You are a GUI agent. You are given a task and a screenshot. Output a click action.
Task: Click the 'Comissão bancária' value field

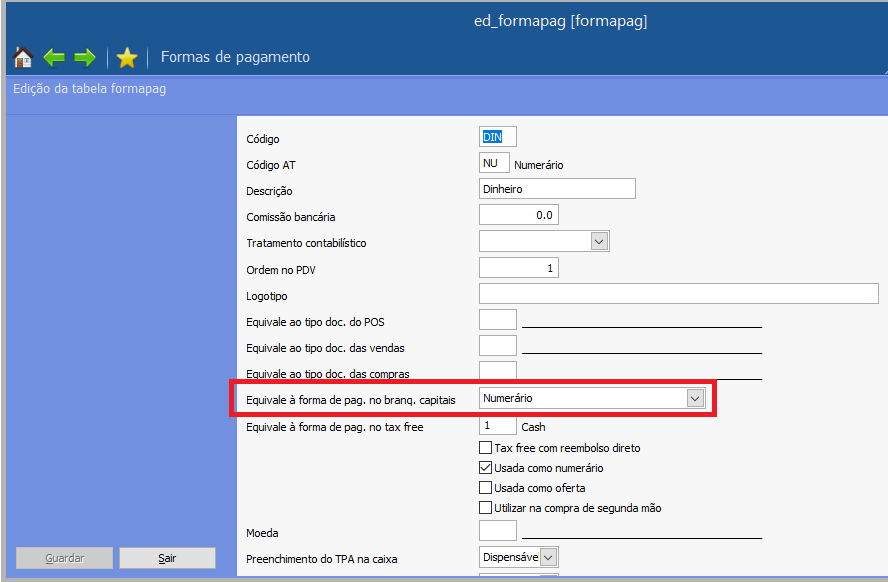coord(518,215)
